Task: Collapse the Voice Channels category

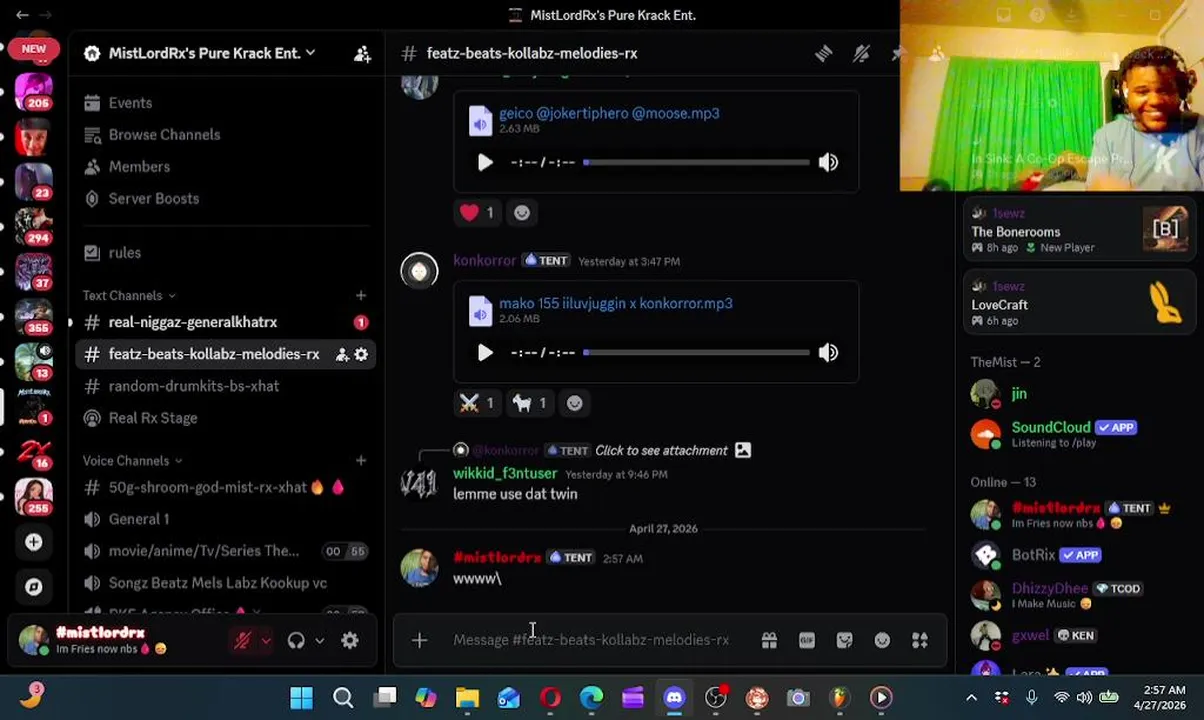Action: click(132, 460)
